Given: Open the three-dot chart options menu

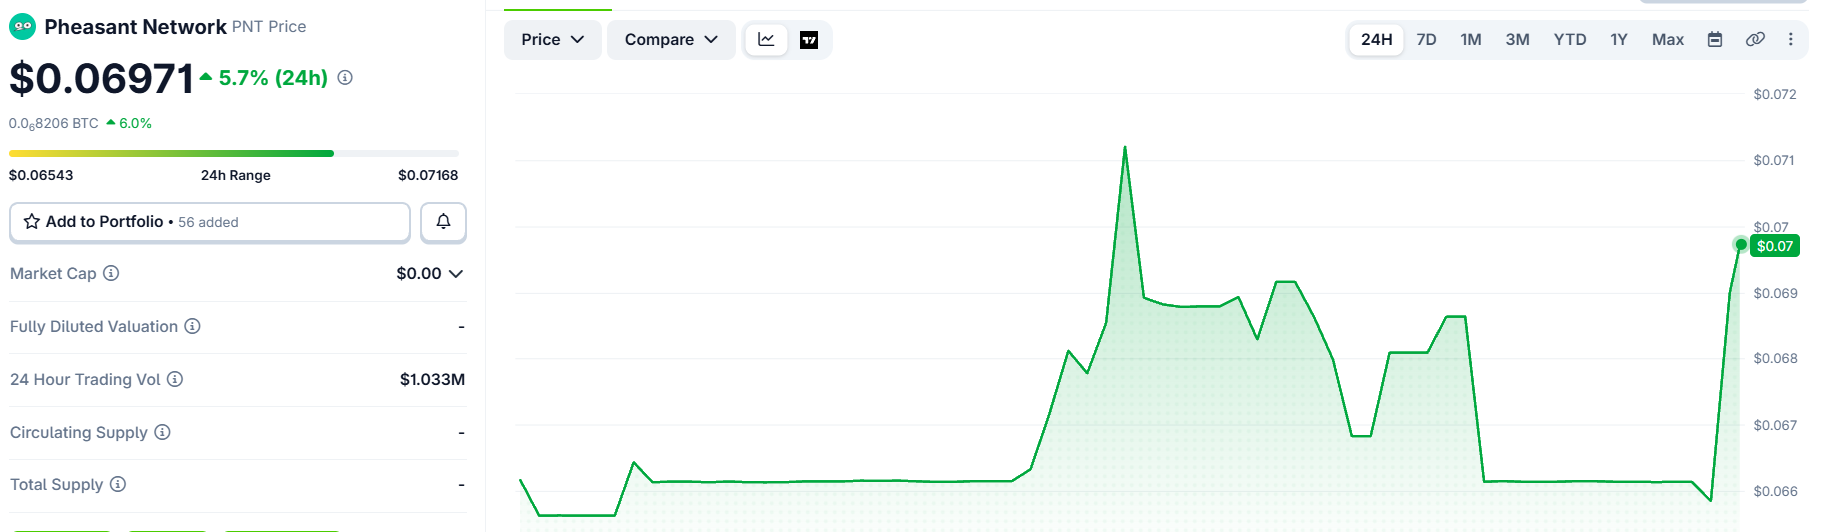Looking at the screenshot, I should tap(1791, 39).
